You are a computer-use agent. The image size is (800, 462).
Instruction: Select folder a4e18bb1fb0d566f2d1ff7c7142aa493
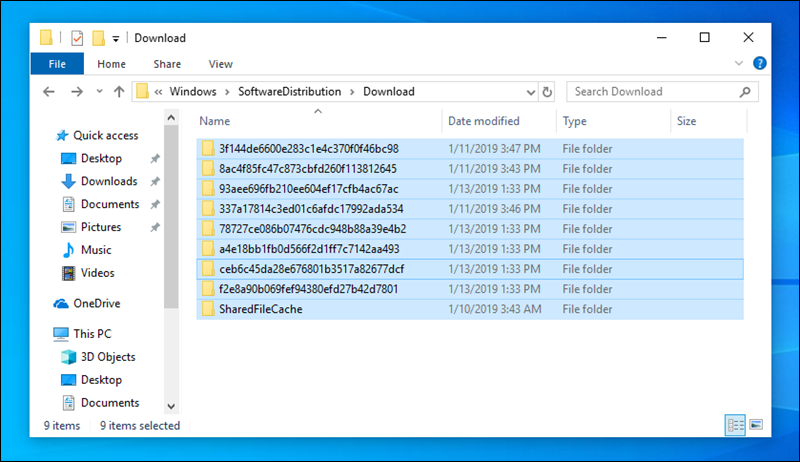point(469,249)
